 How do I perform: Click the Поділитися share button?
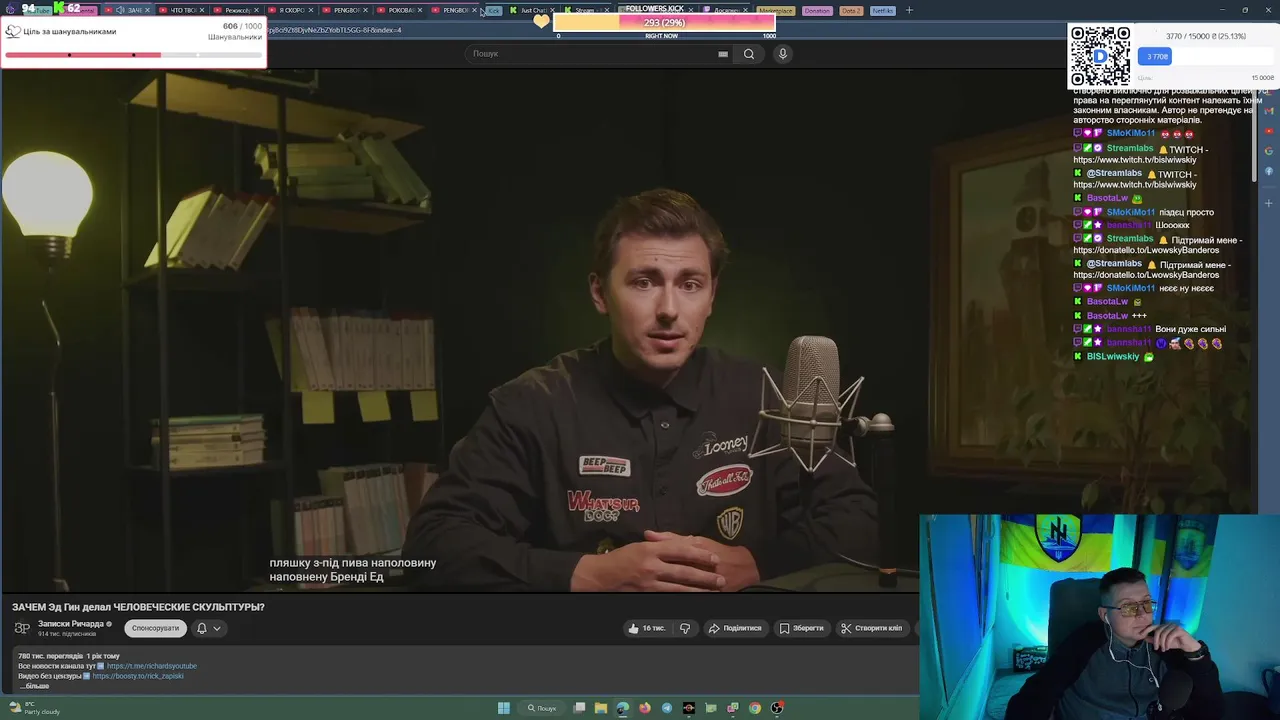[x=735, y=628]
